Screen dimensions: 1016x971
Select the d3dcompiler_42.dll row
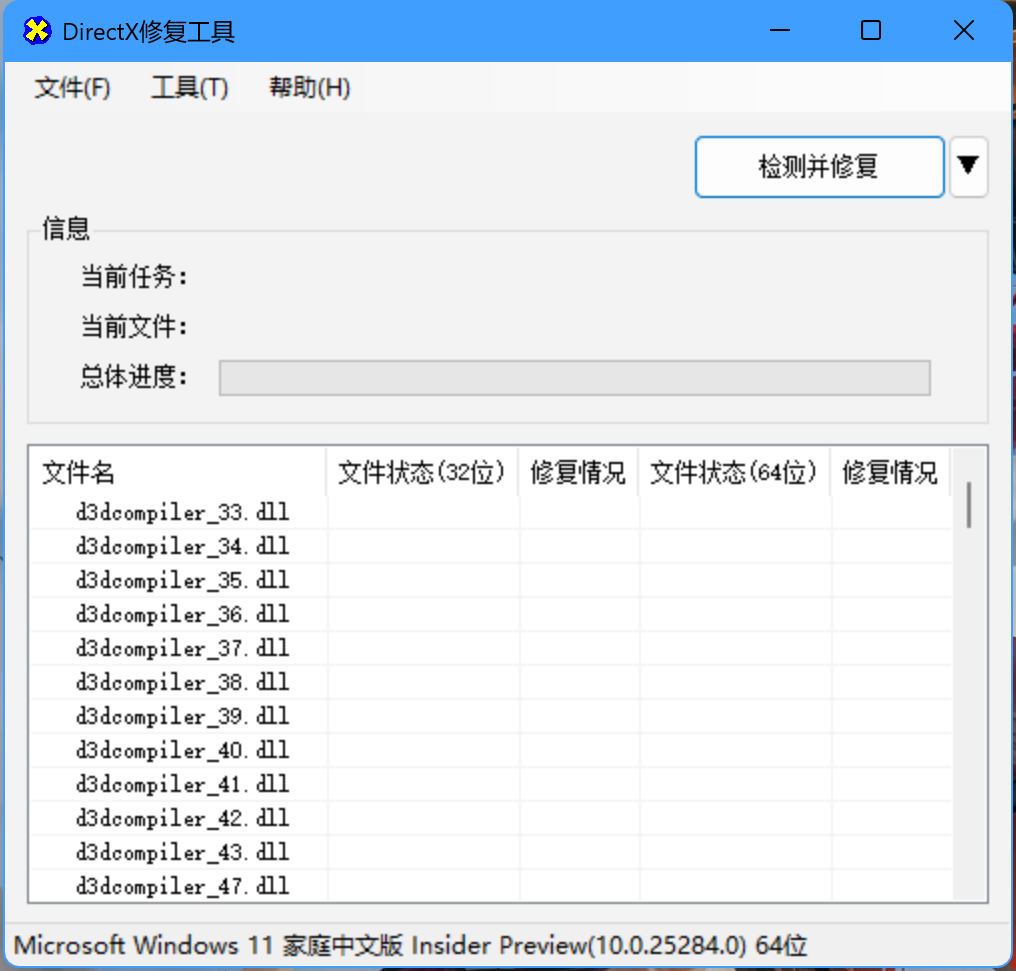point(491,818)
